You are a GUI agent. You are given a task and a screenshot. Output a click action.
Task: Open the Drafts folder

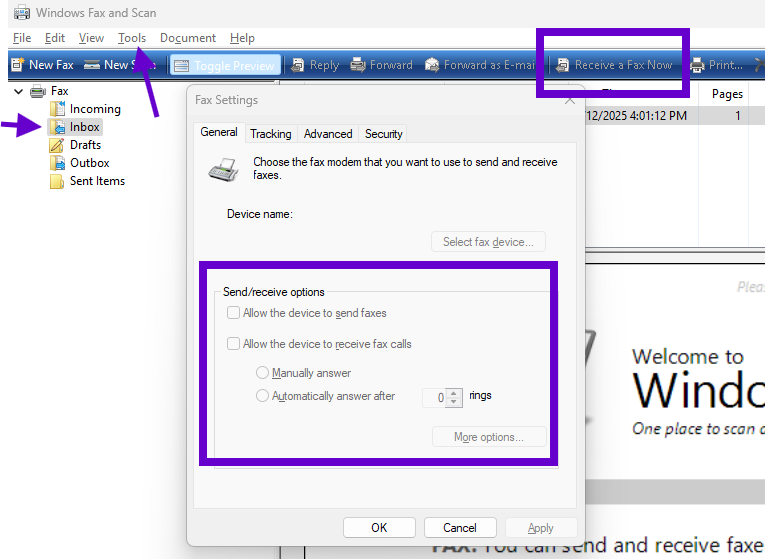76,145
